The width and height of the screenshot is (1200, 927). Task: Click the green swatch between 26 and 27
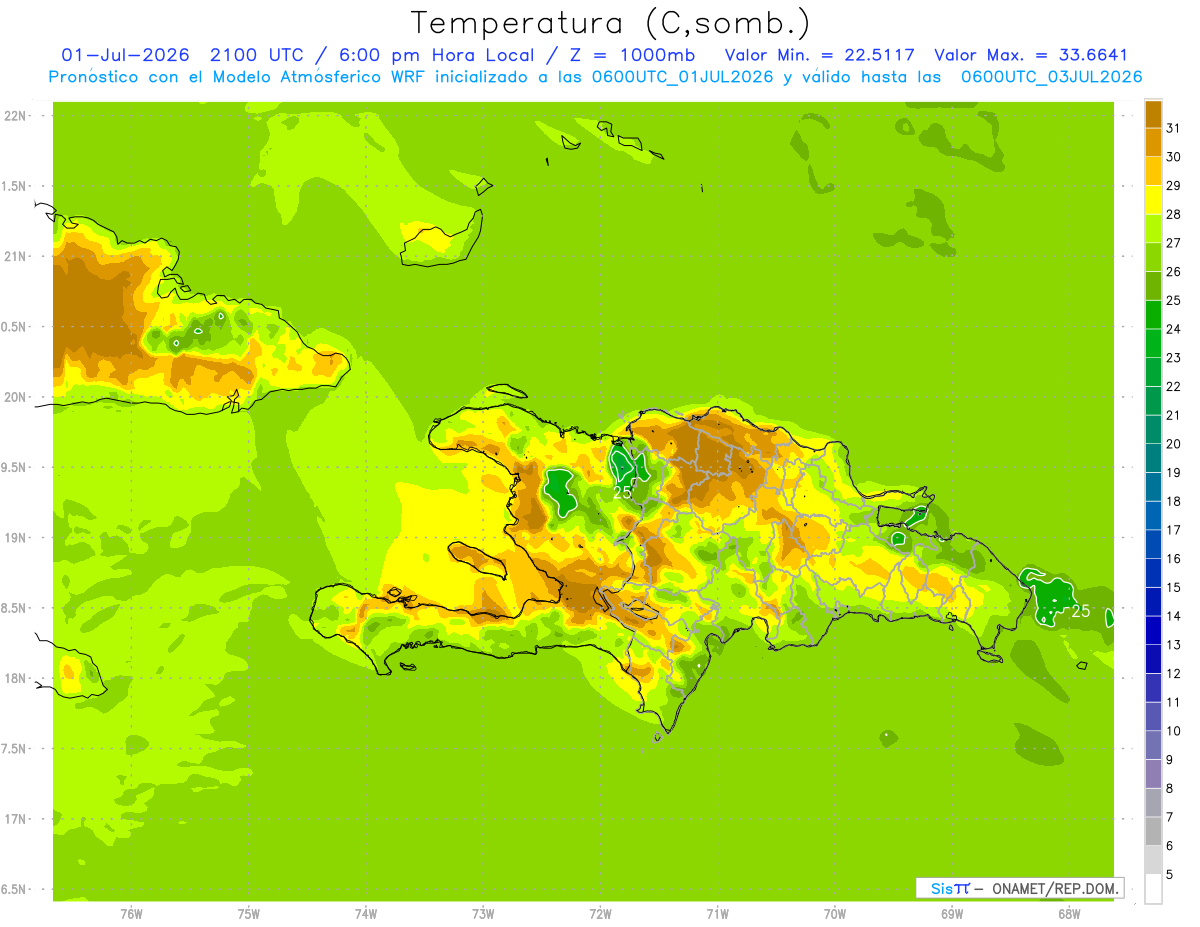coord(1153,257)
